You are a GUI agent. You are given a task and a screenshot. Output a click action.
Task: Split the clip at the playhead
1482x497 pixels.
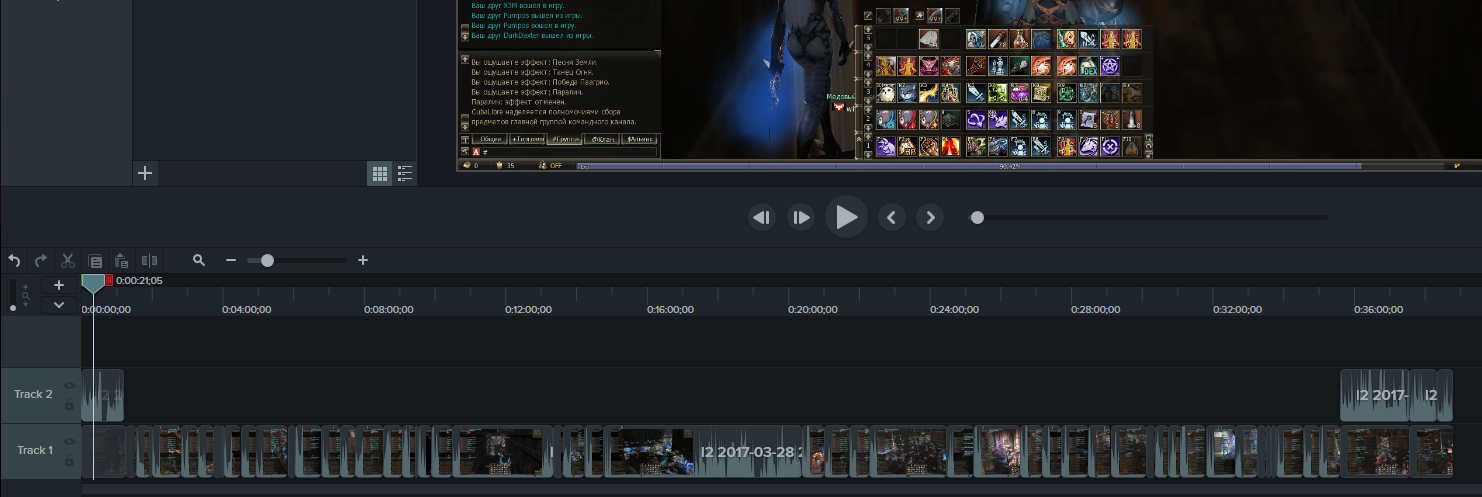coord(149,261)
